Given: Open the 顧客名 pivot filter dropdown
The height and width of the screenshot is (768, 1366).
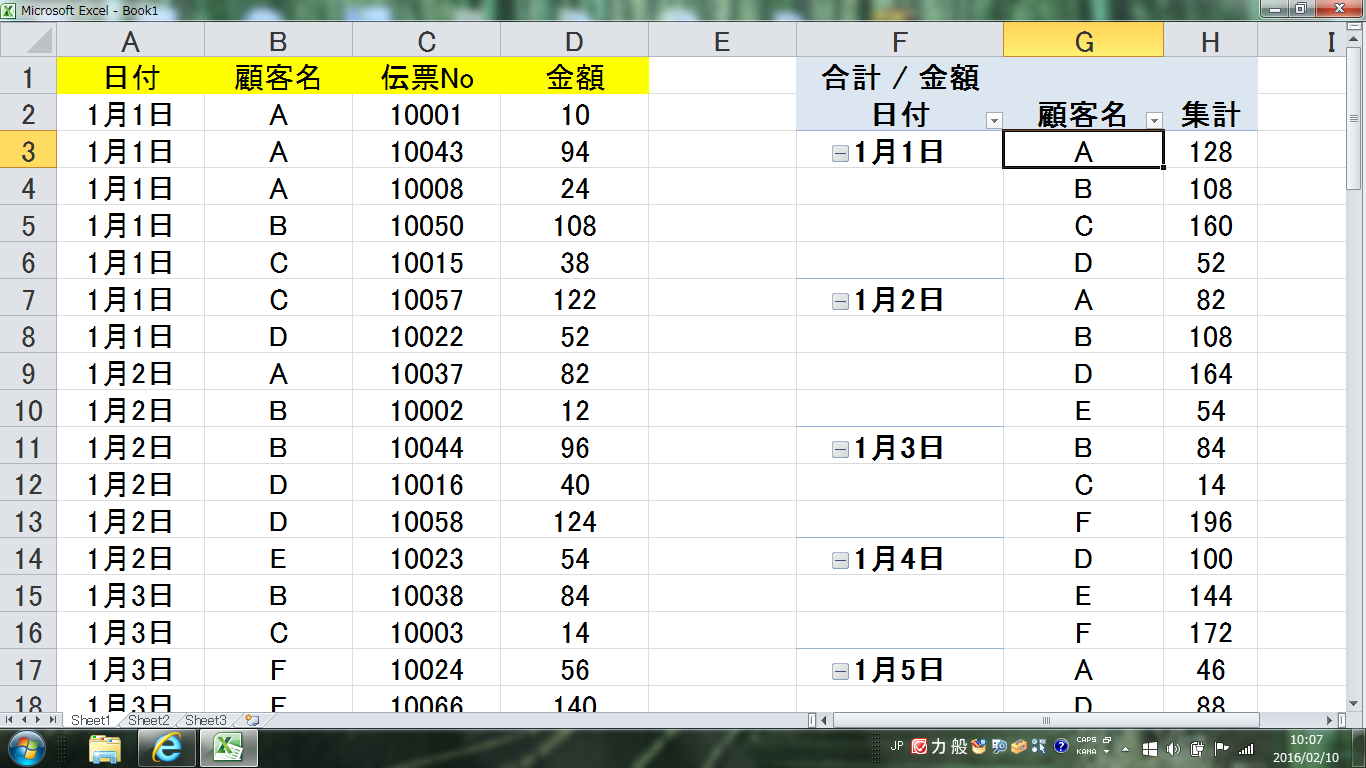Looking at the screenshot, I should [x=1154, y=120].
